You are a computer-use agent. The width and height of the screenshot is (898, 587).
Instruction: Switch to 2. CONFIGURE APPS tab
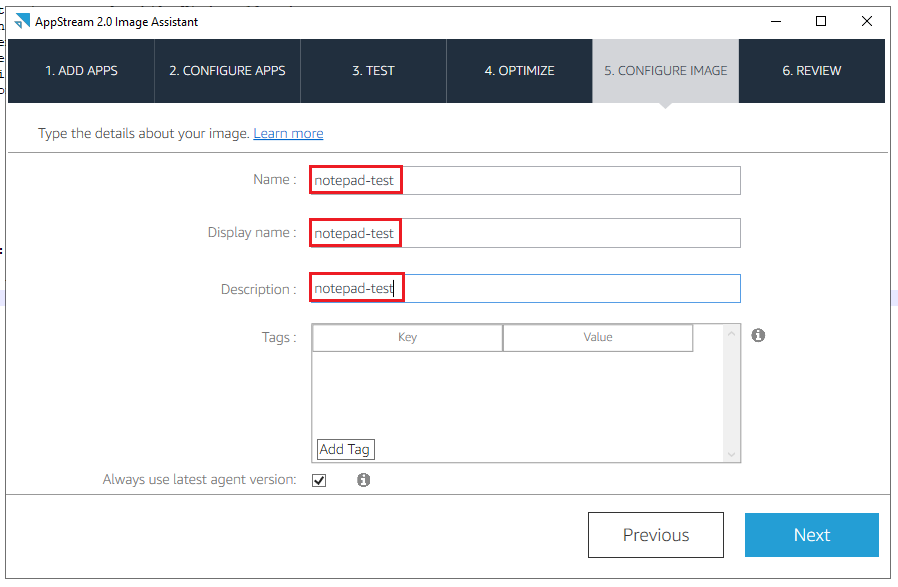(227, 71)
